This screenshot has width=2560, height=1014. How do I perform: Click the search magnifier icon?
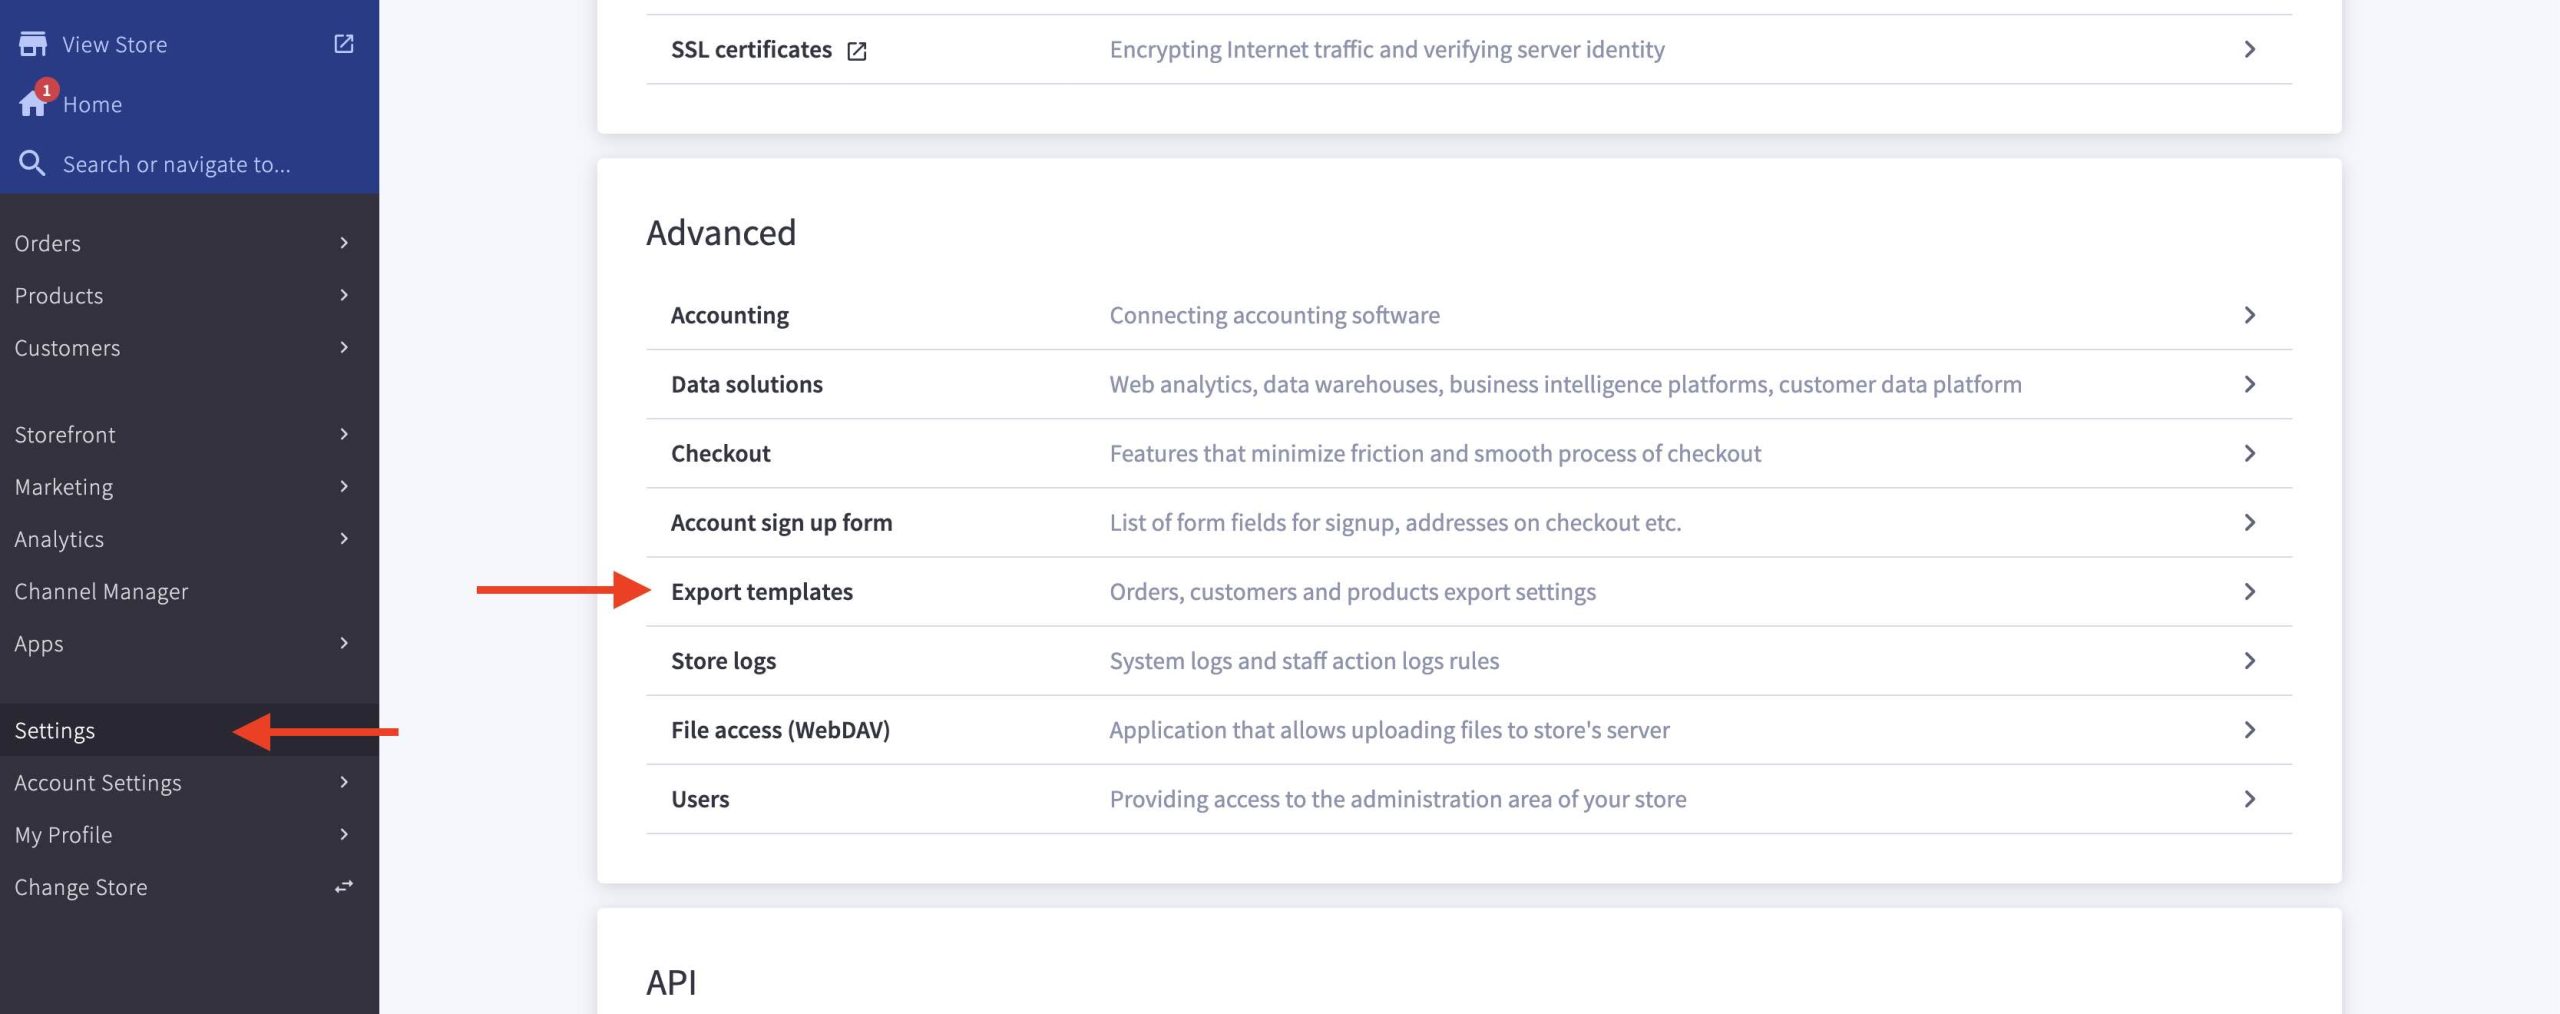point(32,163)
